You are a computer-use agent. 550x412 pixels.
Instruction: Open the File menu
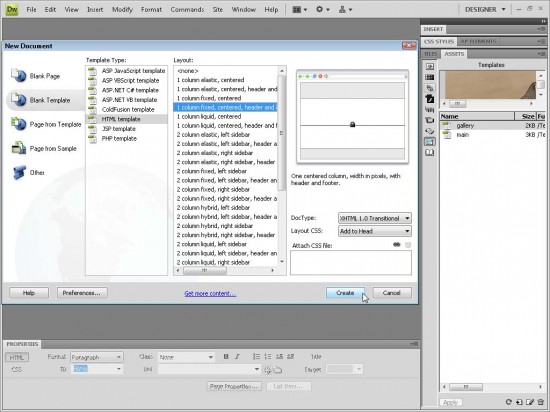(x=31, y=9)
